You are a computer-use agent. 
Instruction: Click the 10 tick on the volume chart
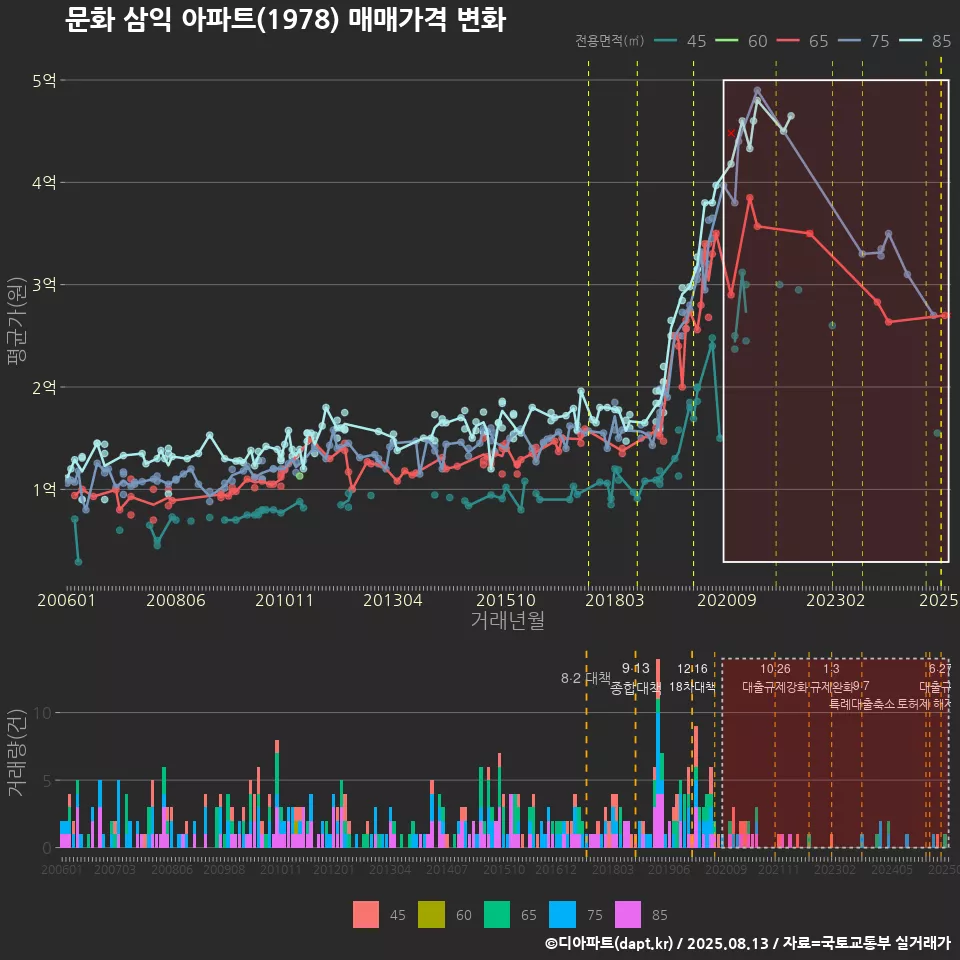pyautogui.click(x=43, y=713)
